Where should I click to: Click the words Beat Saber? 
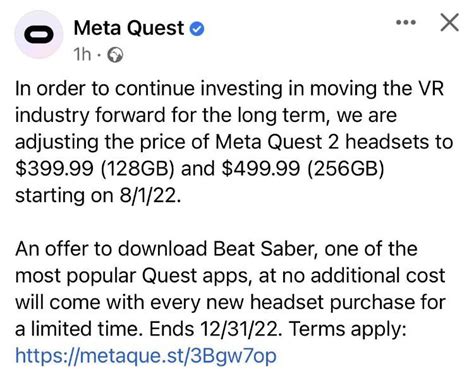tap(265, 249)
